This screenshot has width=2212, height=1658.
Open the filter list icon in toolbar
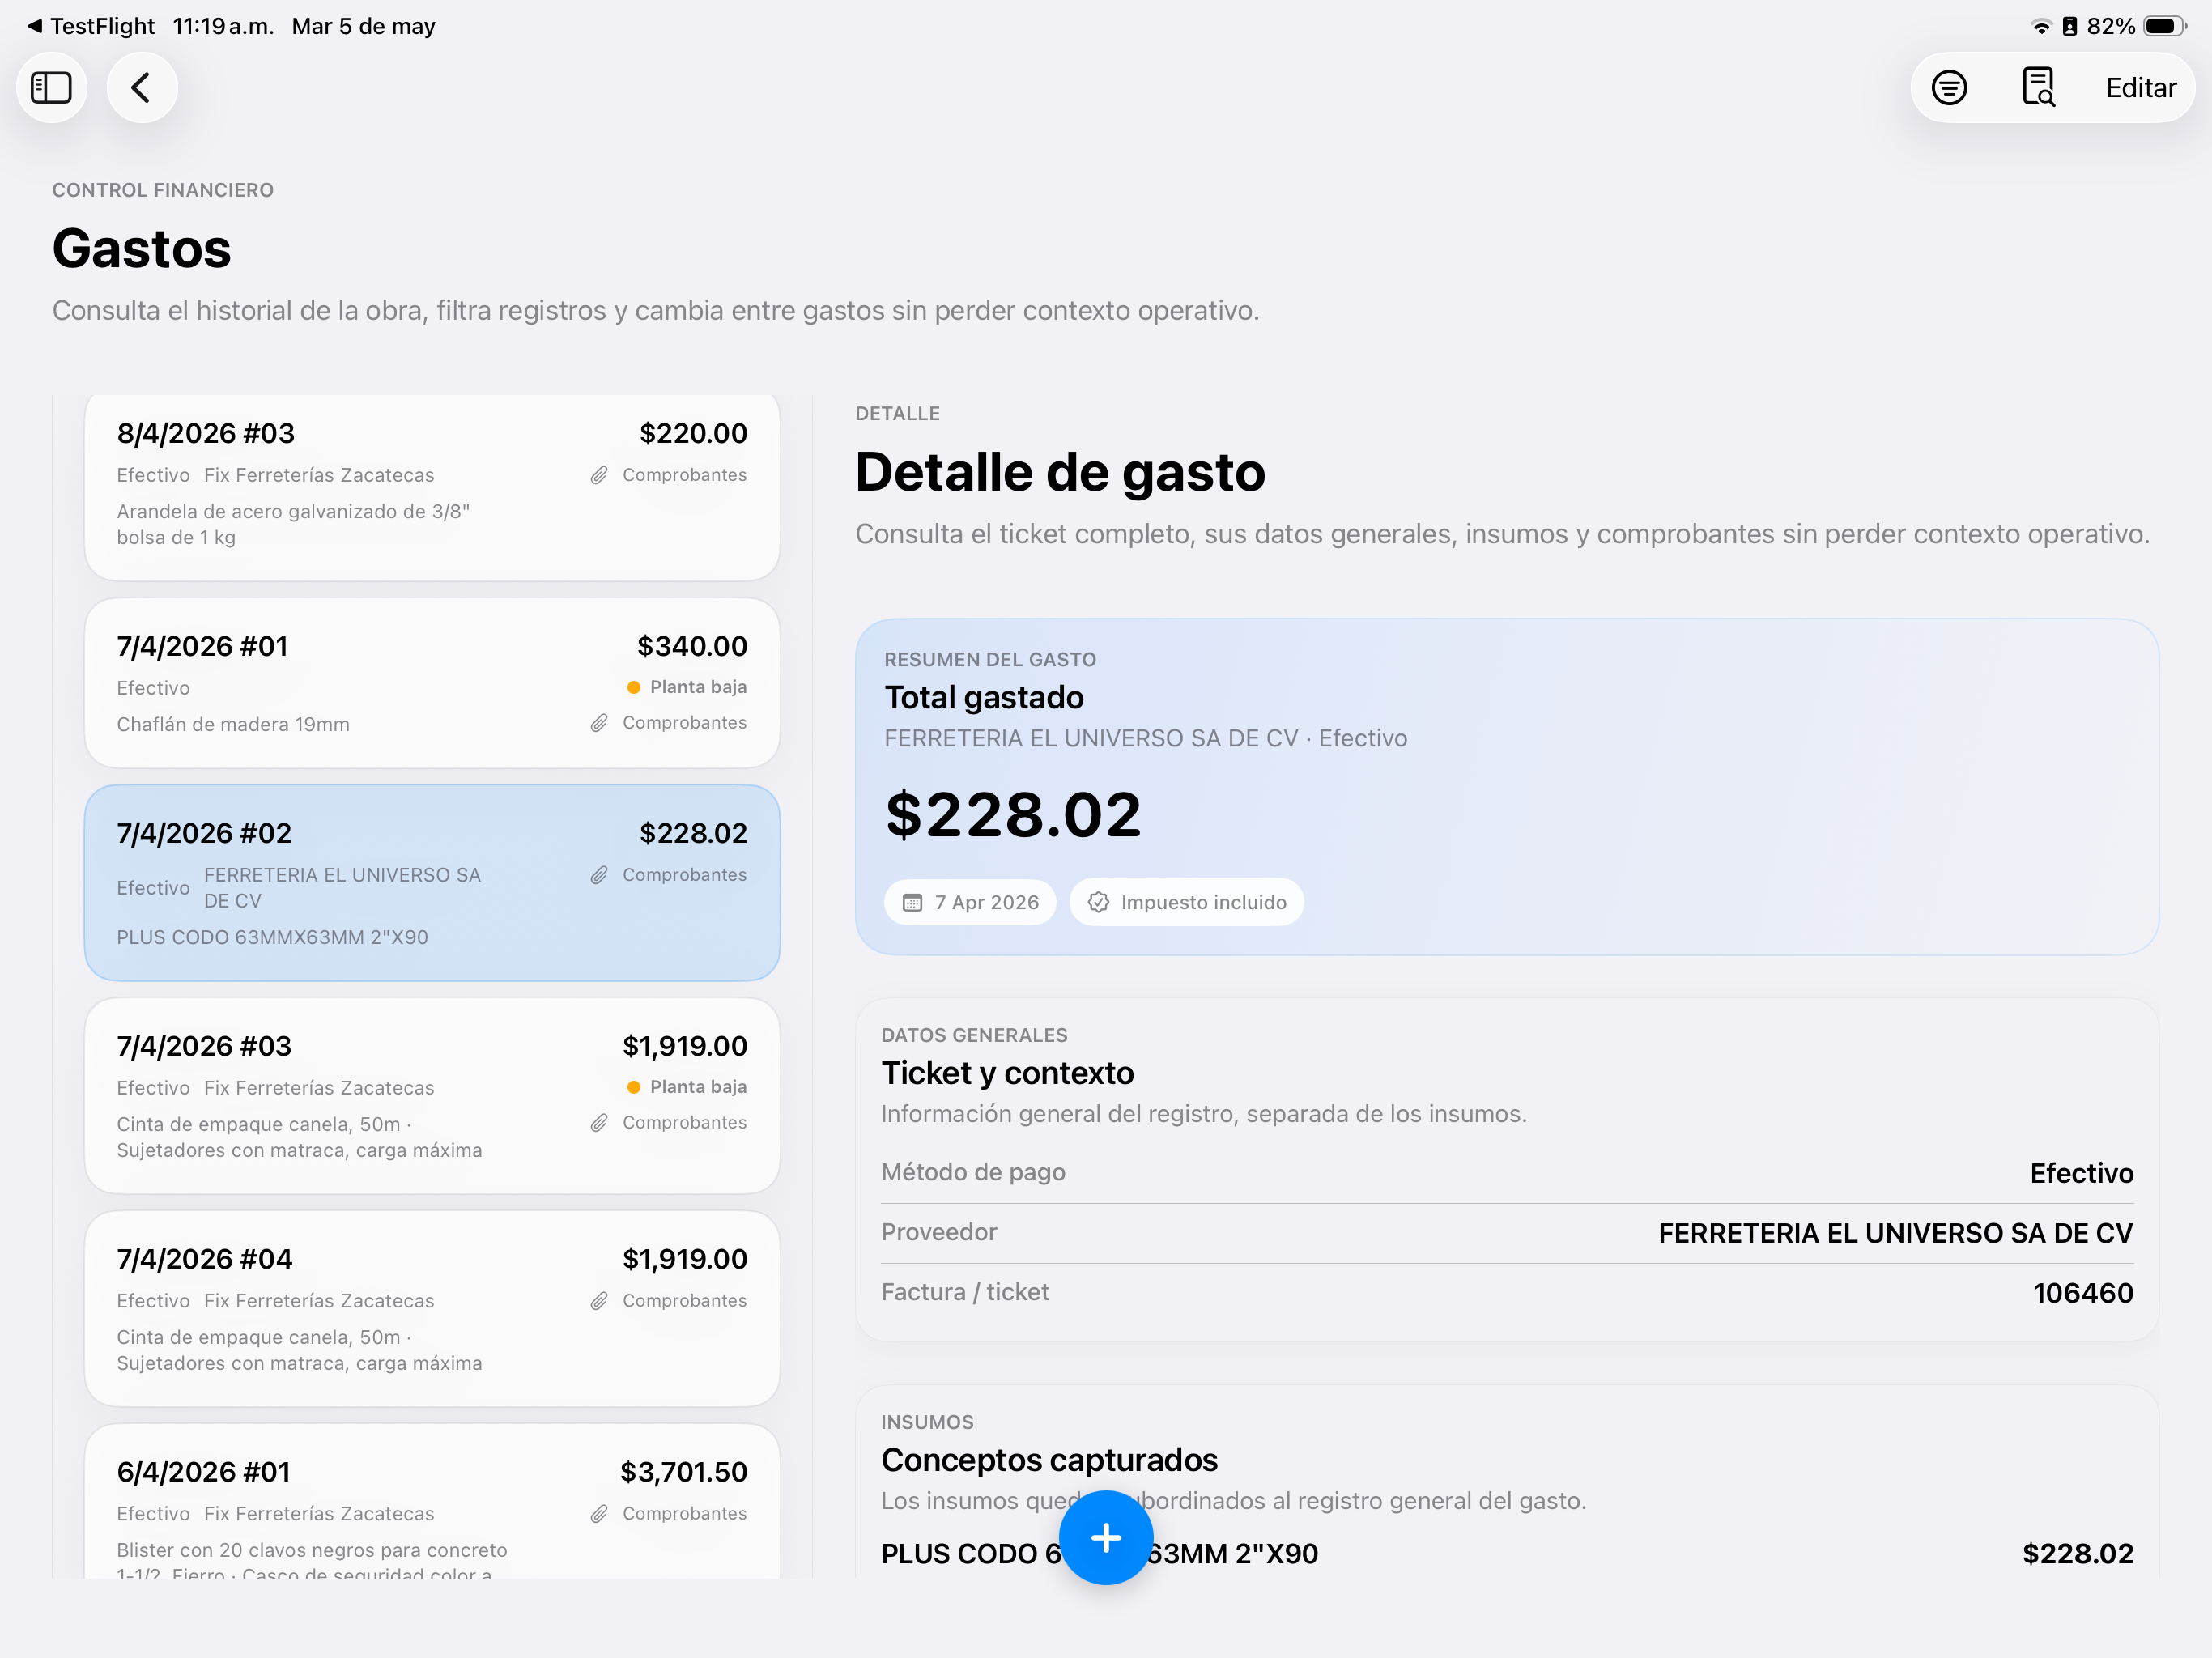tap(1948, 88)
